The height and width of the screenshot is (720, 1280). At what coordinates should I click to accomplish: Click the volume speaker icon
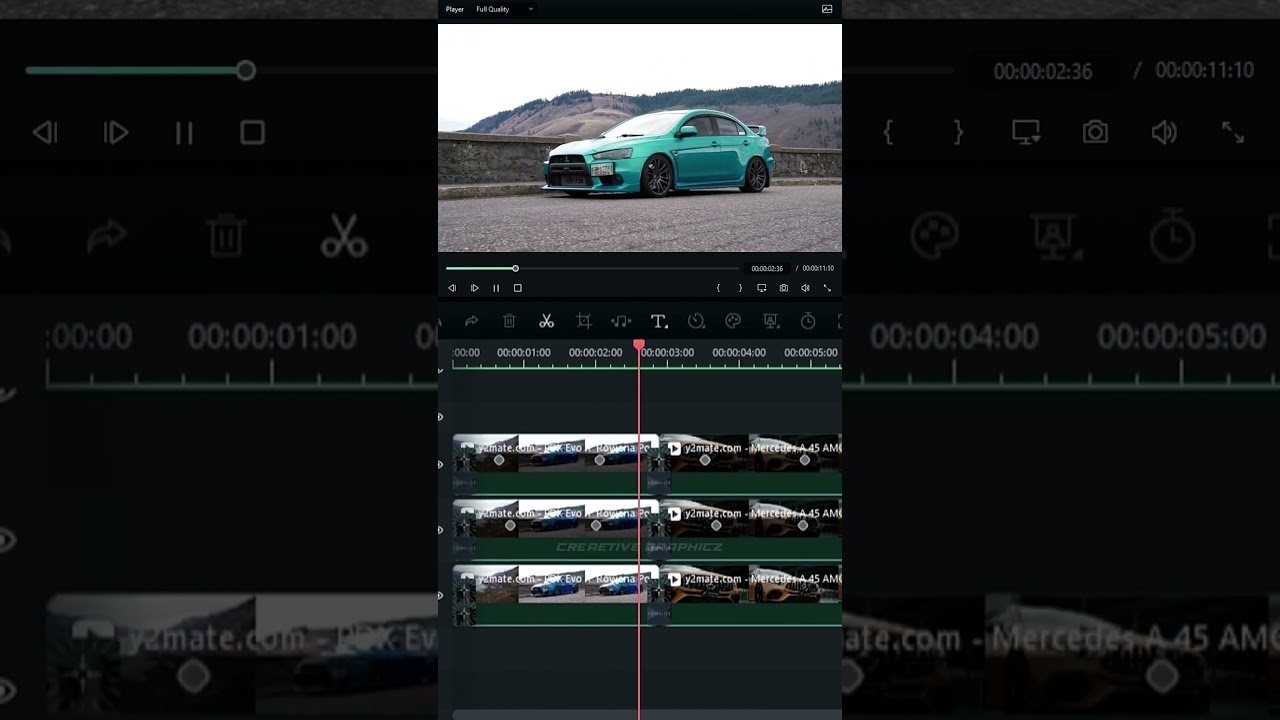[x=805, y=288]
